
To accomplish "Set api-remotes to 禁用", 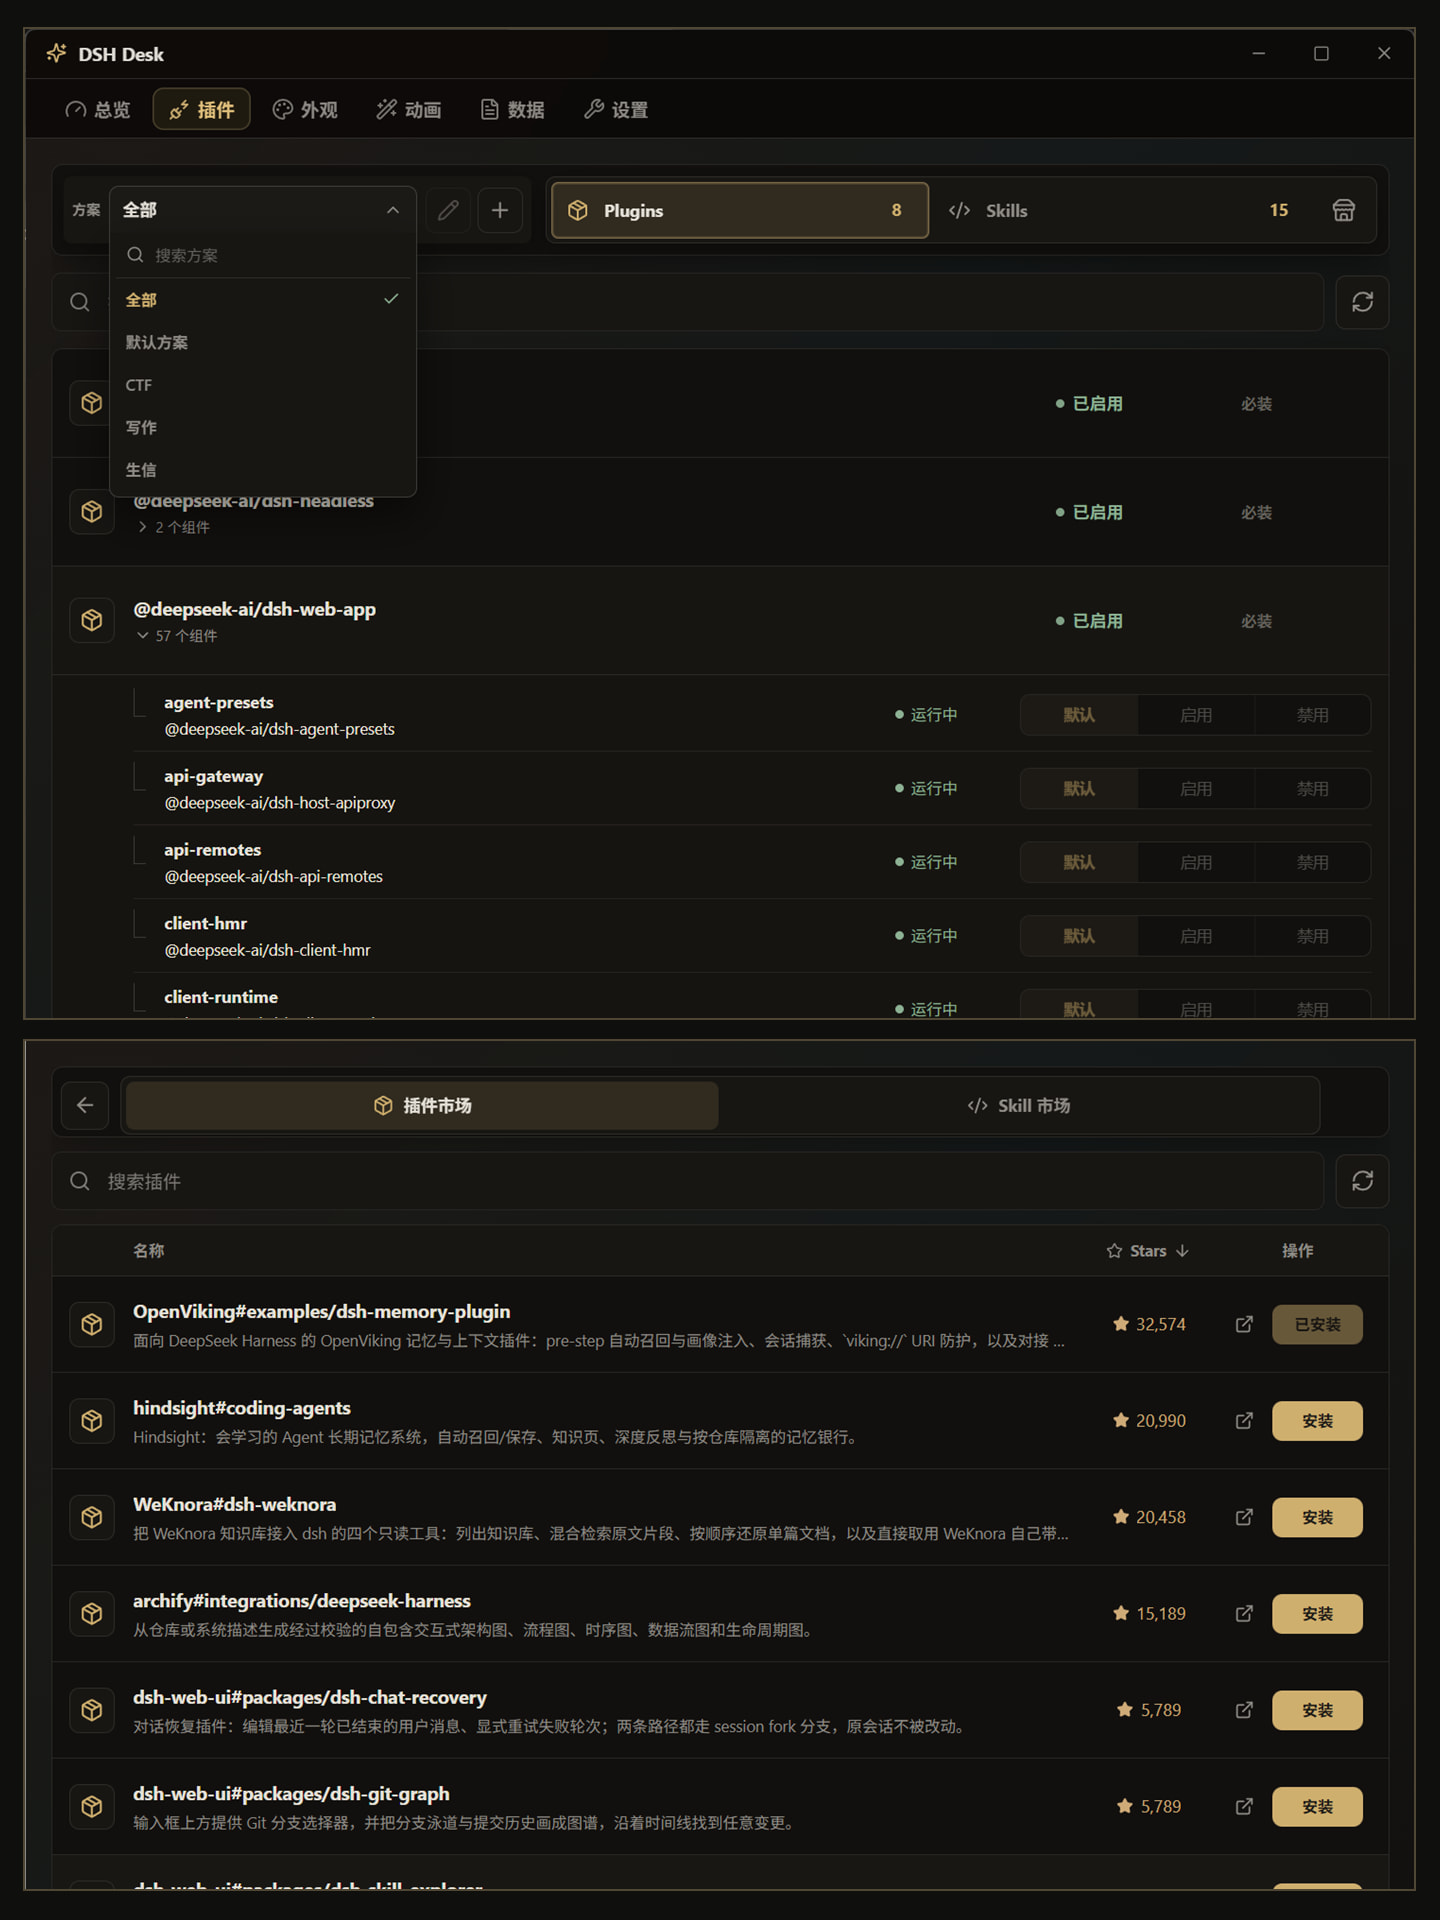I will pyautogui.click(x=1312, y=862).
